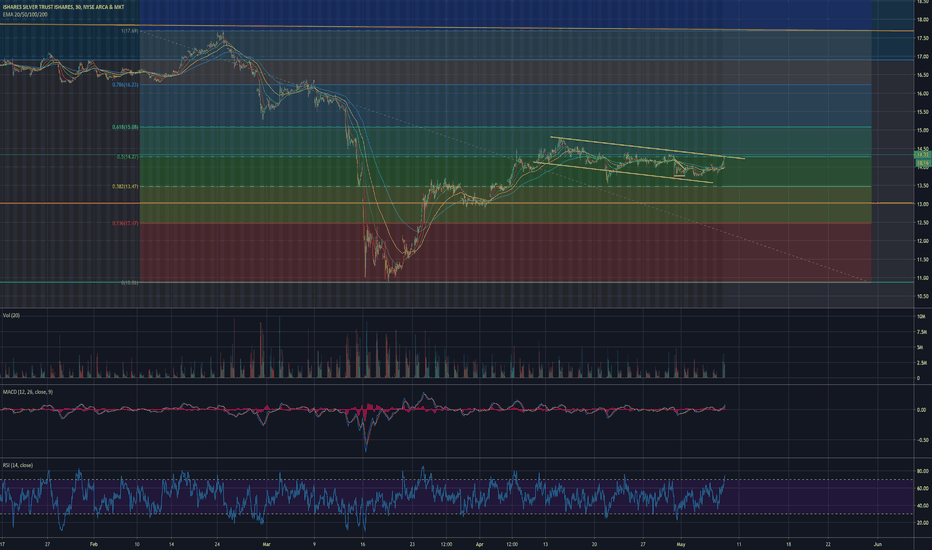Click the 80.00 RSI axis label
This screenshot has height=550, width=932.
coord(922,471)
